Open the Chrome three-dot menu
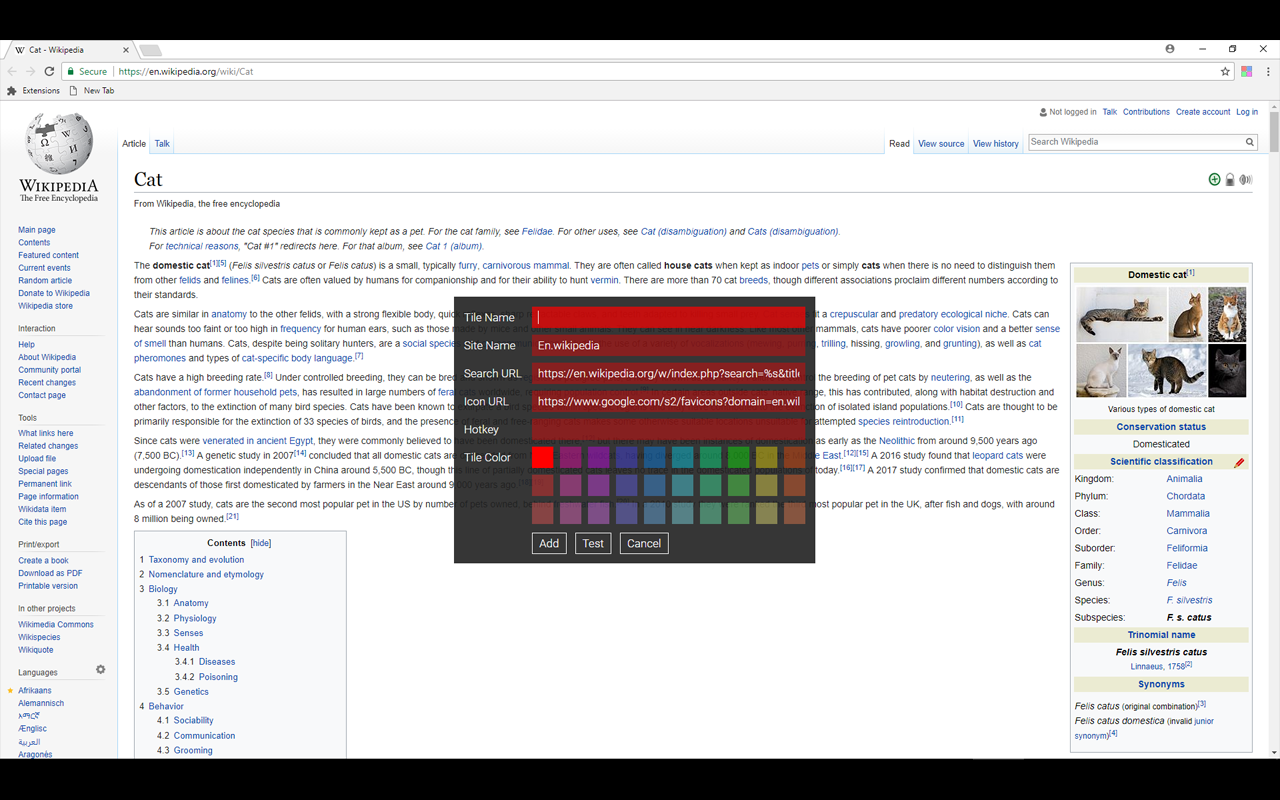 [1268, 71]
